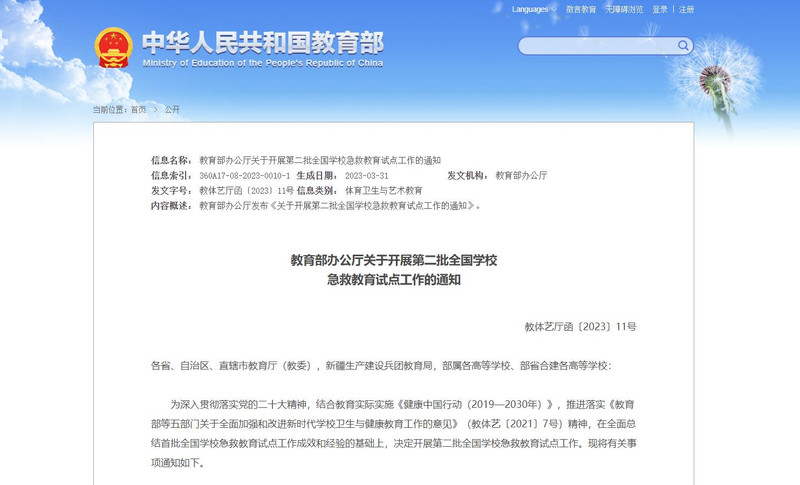Click the 发文机构 value 教育部办公厅
This screenshot has height=485, width=800.
[521, 175]
